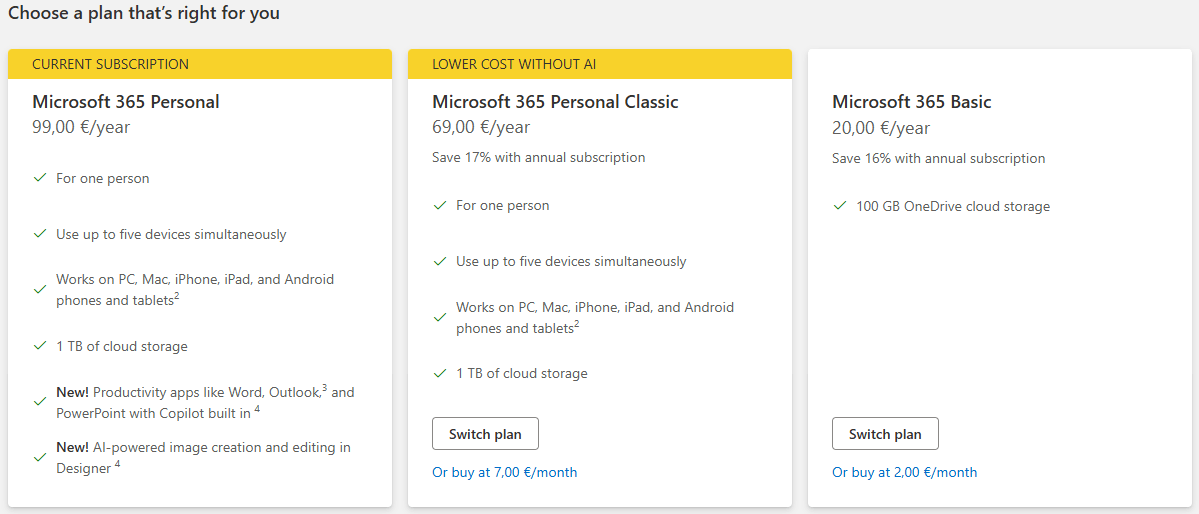
Task: Click "Choose a plan that's right for you" heading
Action: tap(144, 14)
